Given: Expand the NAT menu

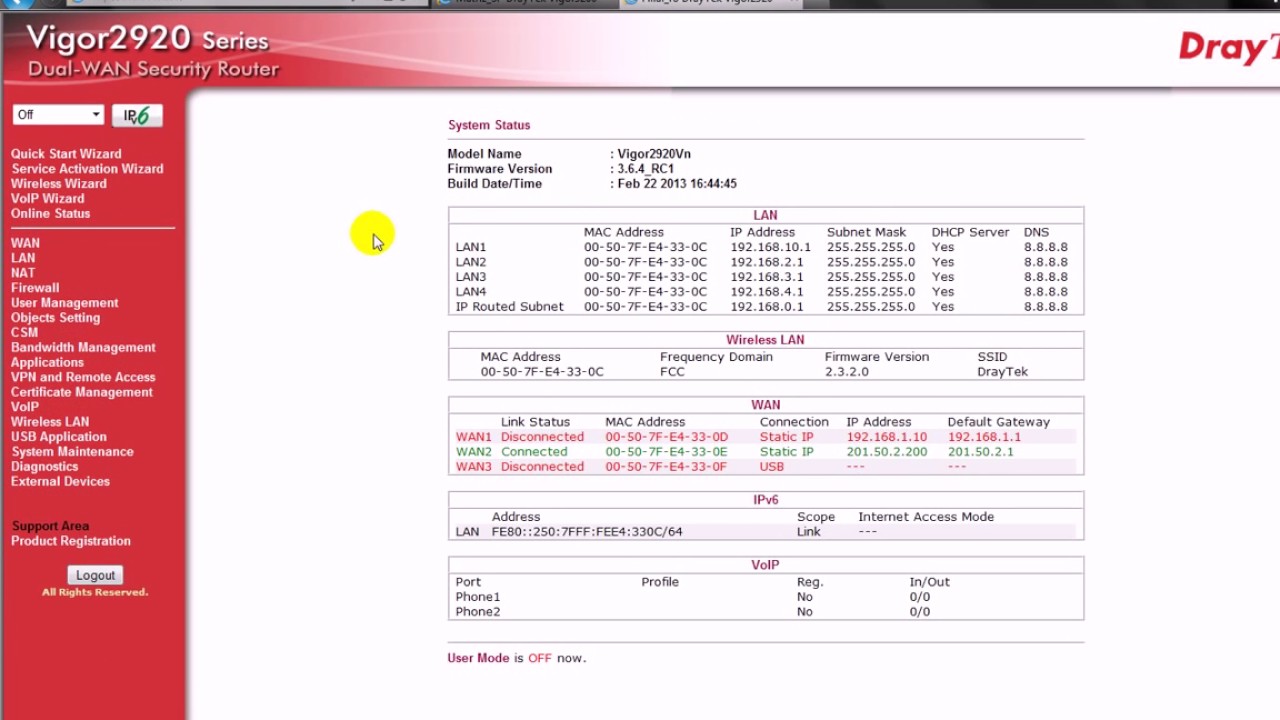Looking at the screenshot, I should coord(23,273).
